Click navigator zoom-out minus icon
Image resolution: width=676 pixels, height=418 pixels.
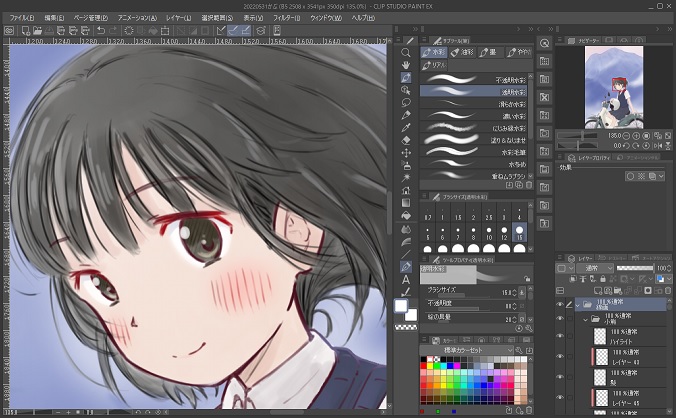626,136
